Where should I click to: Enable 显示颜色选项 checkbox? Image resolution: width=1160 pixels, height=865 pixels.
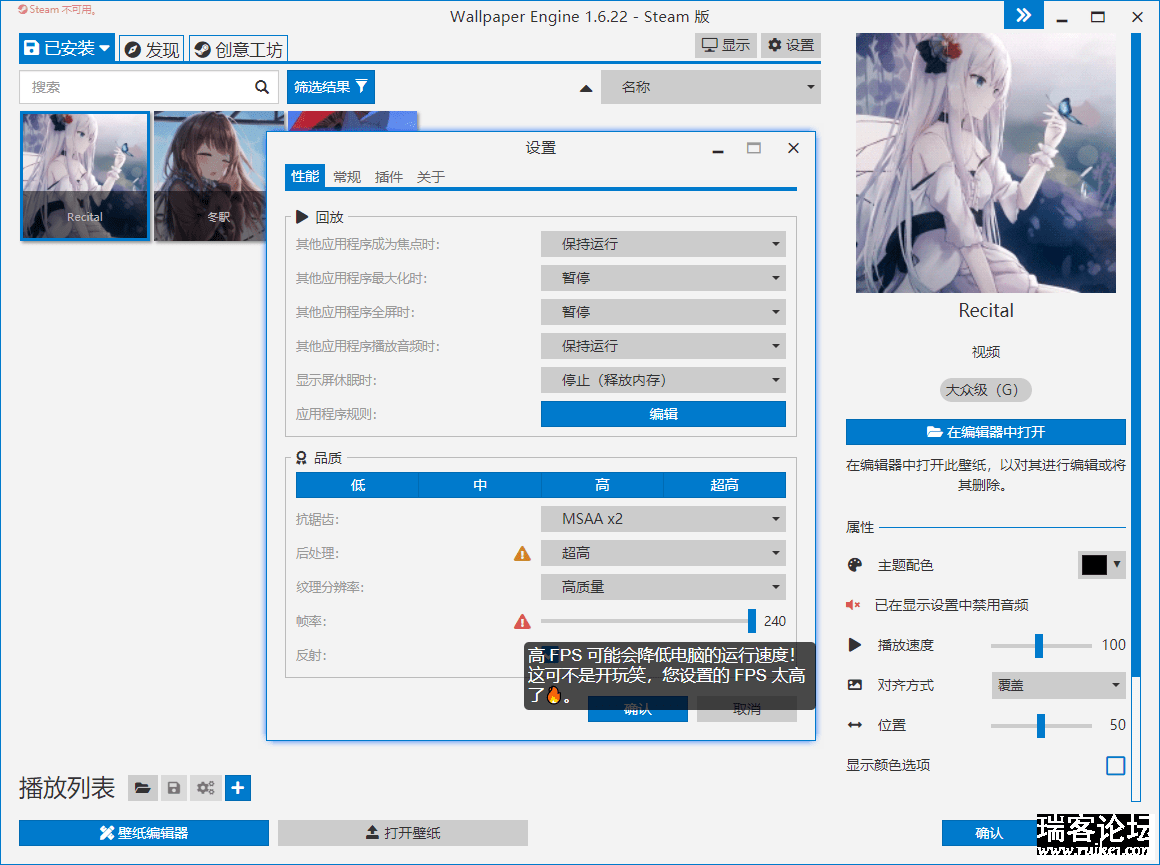[x=1116, y=765]
